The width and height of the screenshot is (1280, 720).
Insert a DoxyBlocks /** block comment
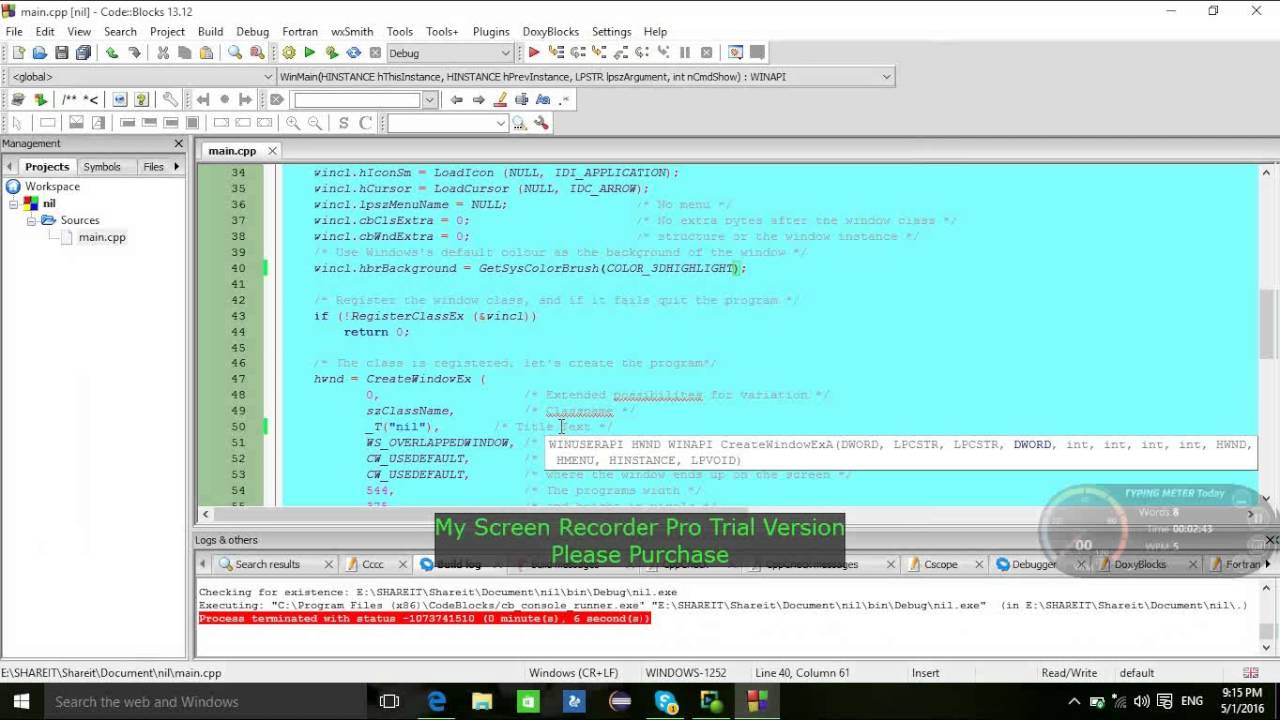(x=69, y=99)
